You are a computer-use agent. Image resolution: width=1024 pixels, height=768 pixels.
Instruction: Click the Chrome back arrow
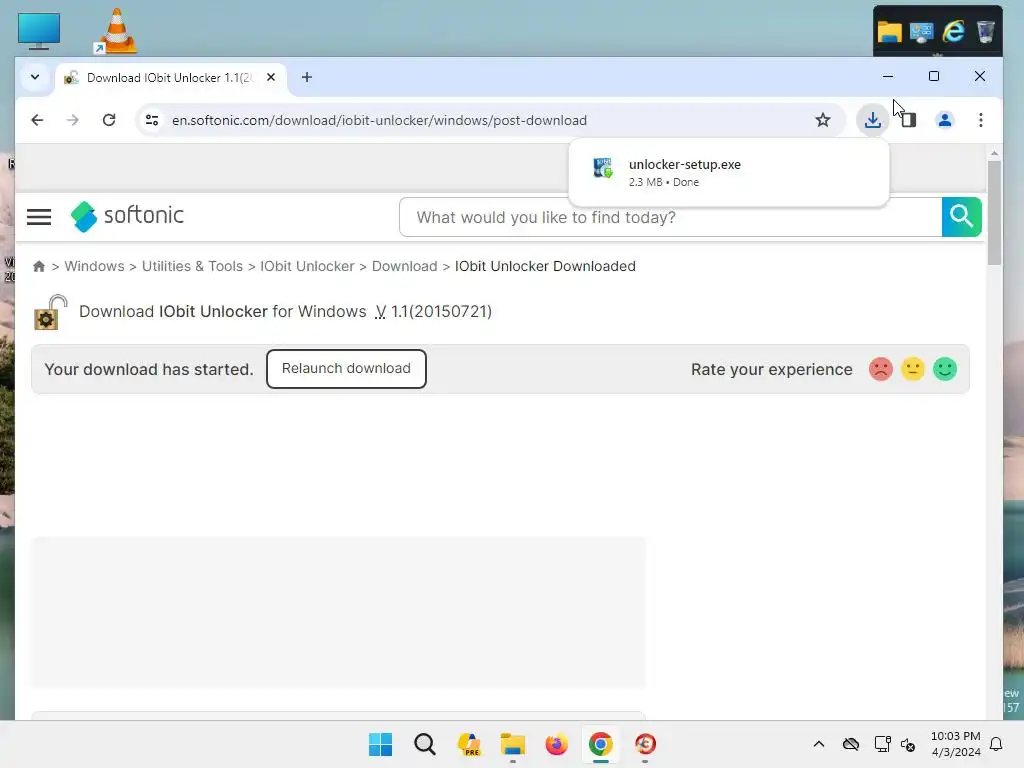click(37, 120)
